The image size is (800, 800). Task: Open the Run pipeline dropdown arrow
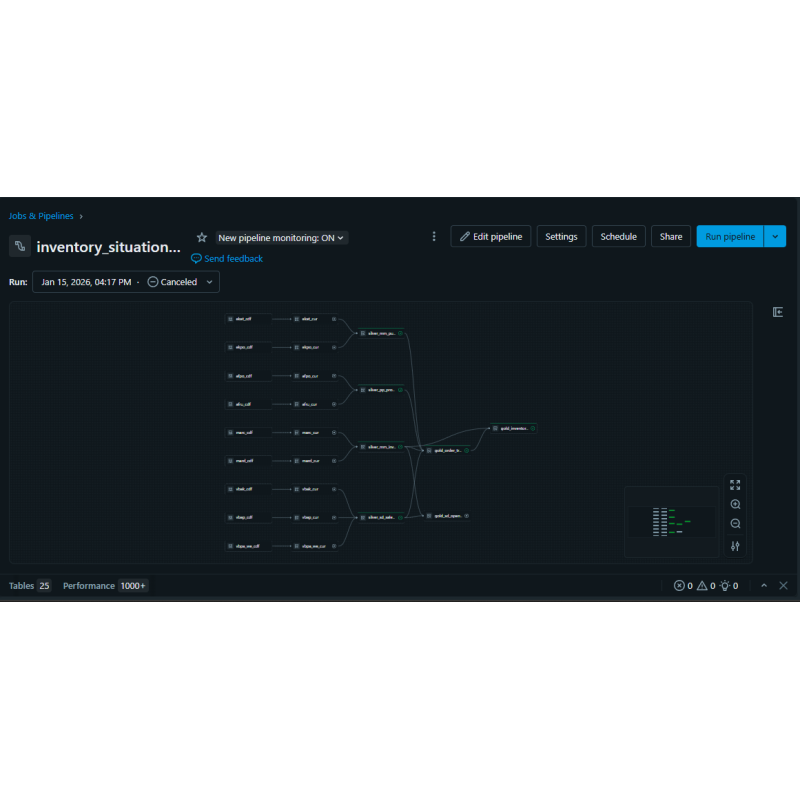point(773,236)
